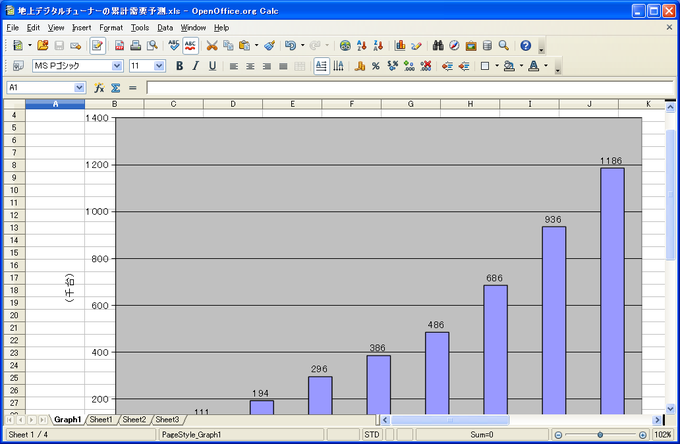The image size is (680, 444).
Task: Click the New document icon
Action: point(18,45)
